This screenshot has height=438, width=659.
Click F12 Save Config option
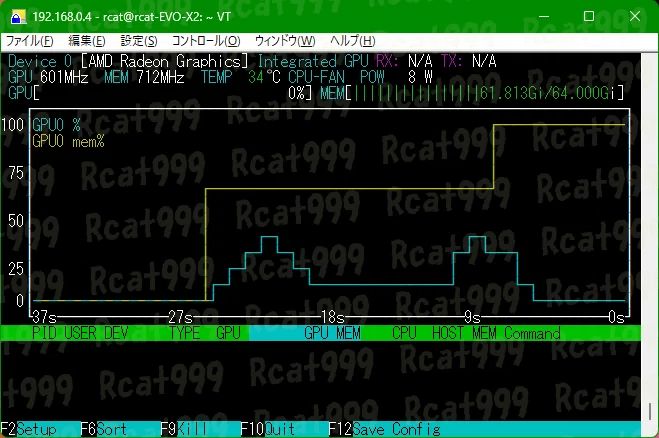385,429
